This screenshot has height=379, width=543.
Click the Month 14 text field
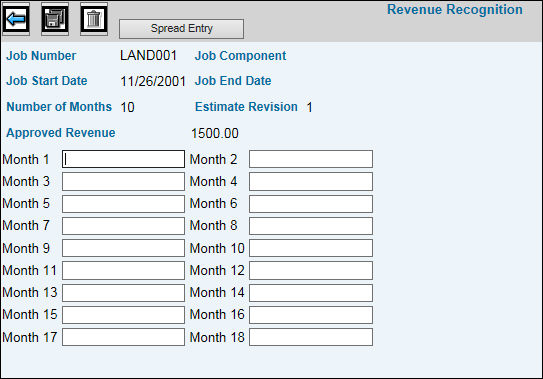tap(311, 293)
